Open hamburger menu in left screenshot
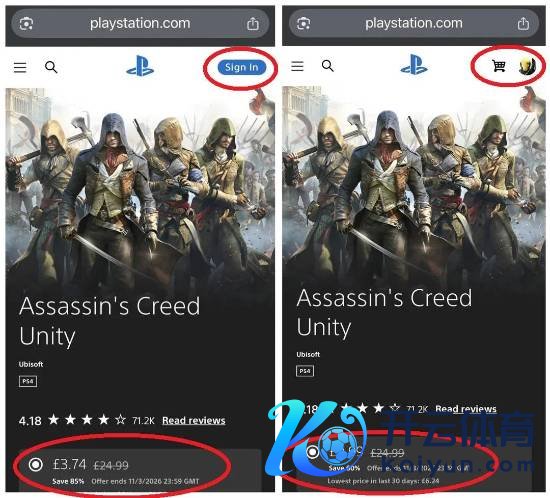Image resolution: width=550 pixels, height=498 pixels. pyautogui.click(x=20, y=67)
